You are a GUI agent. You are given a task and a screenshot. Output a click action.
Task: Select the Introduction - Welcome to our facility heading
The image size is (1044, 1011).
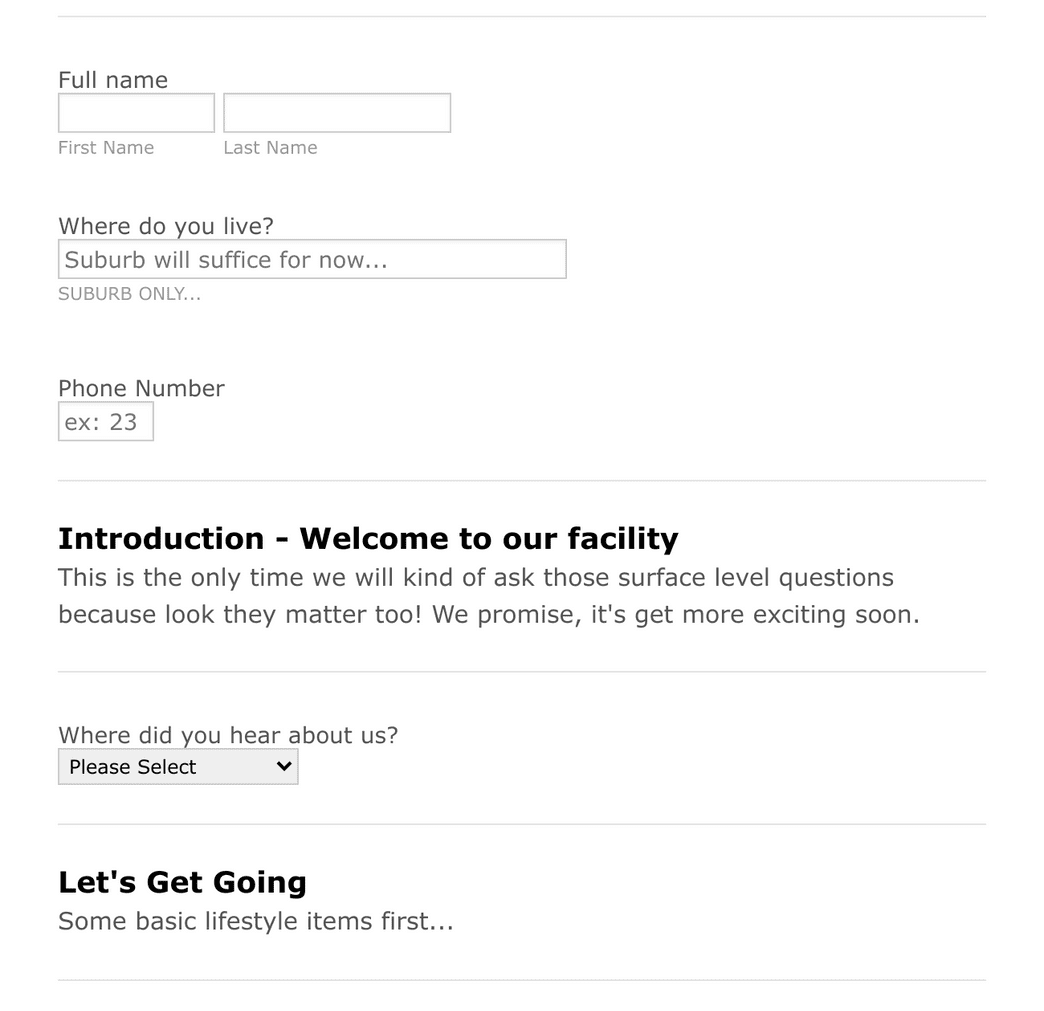(x=368, y=538)
